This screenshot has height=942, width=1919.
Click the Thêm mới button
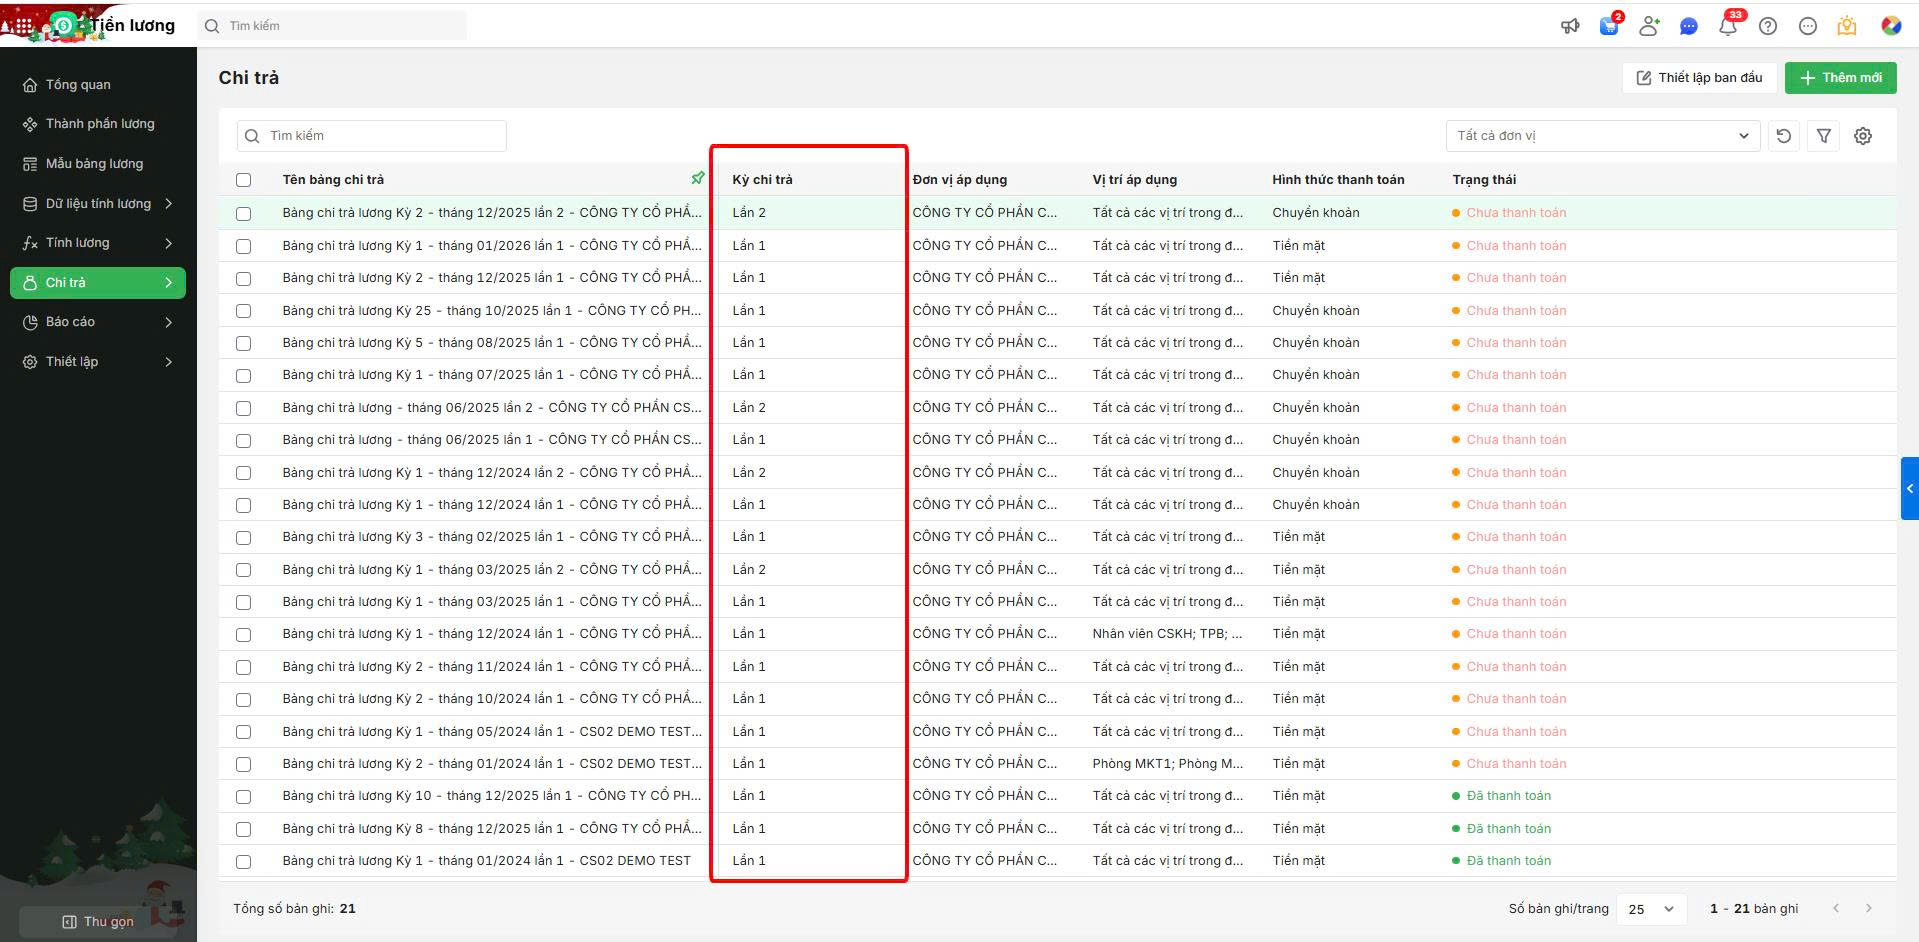(1840, 78)
